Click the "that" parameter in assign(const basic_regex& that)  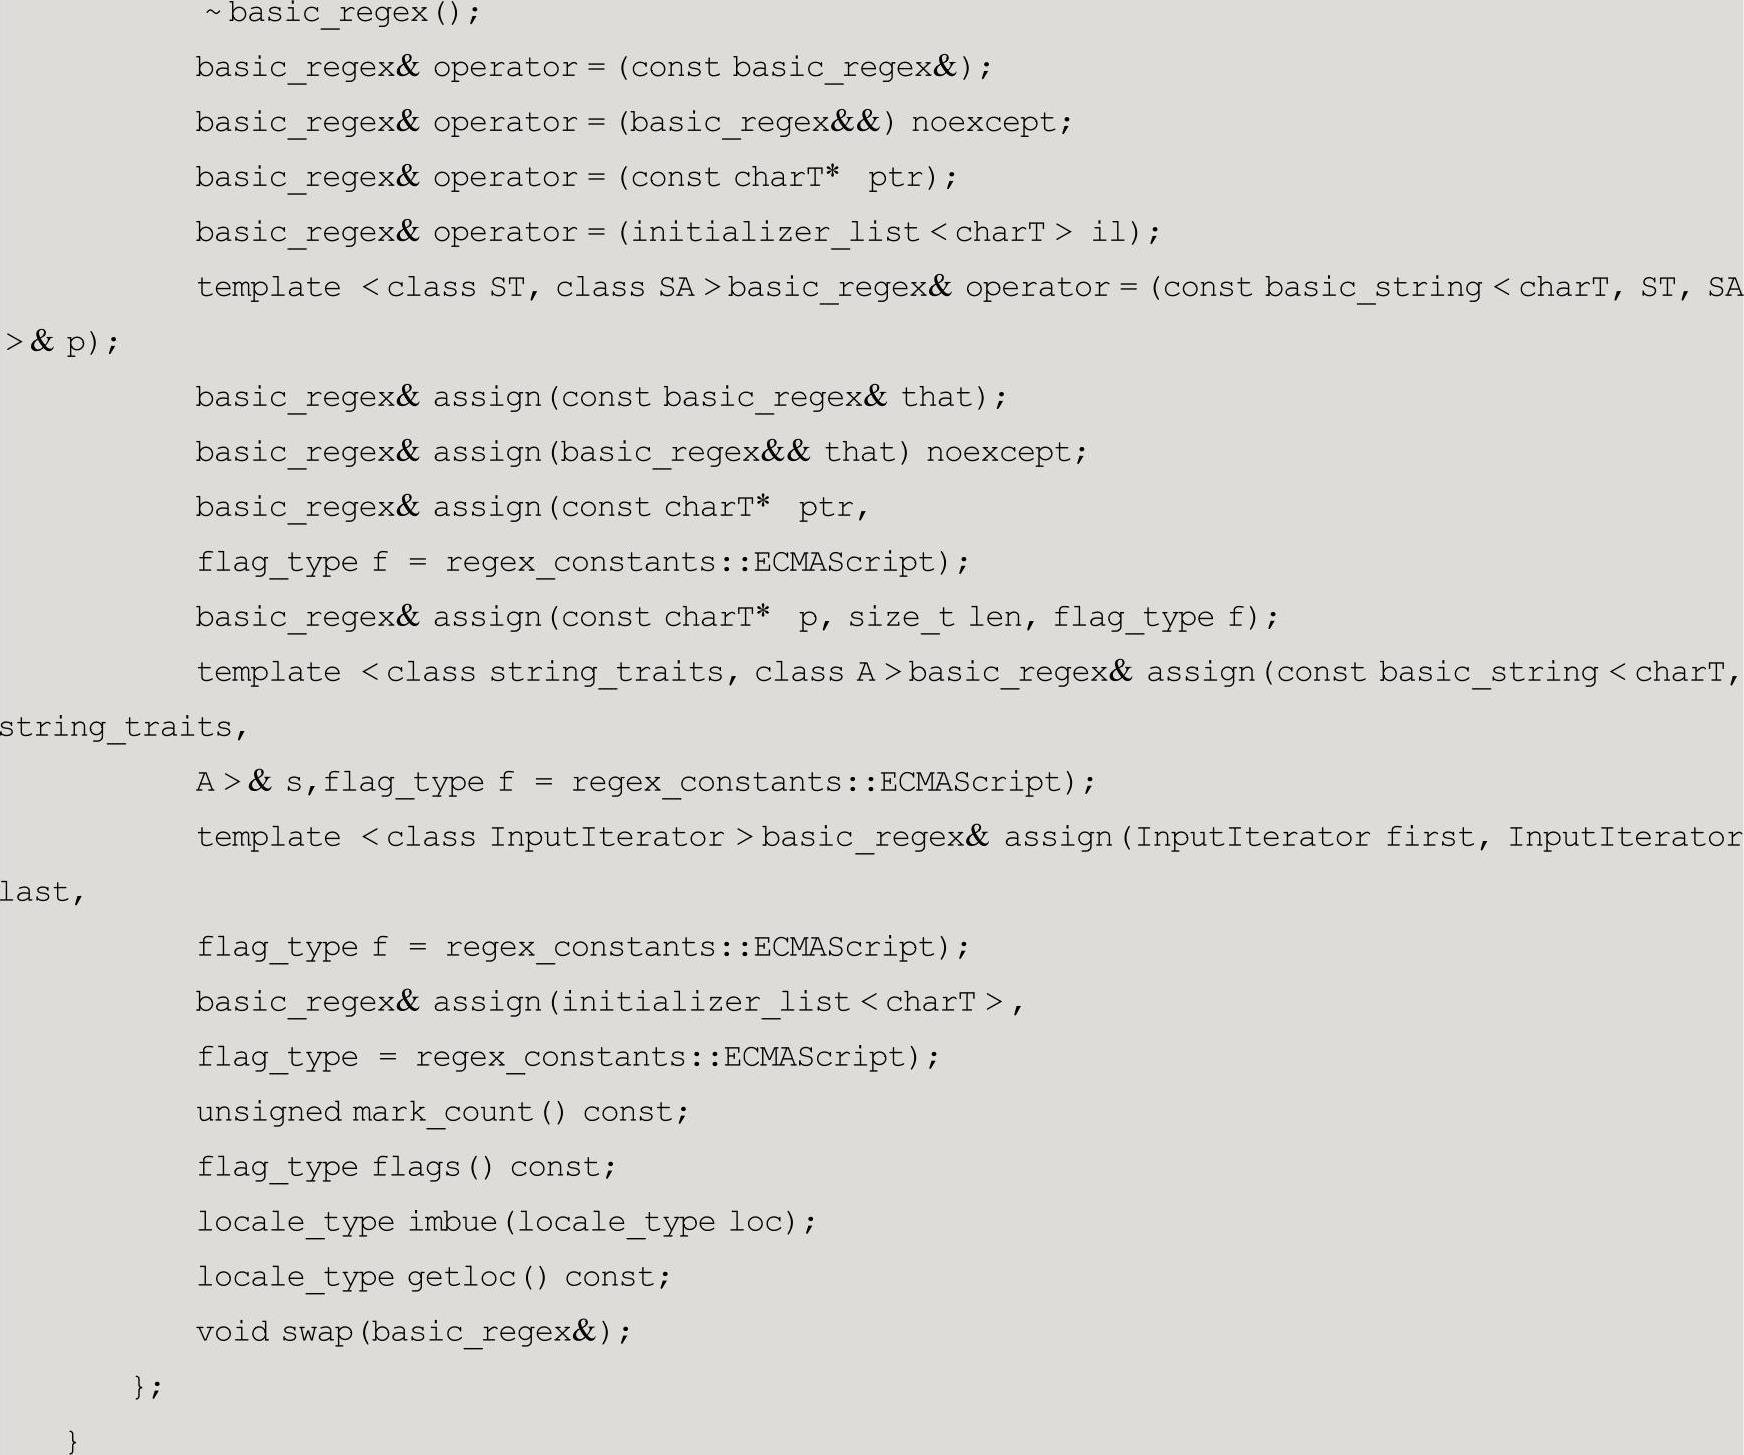click(937, 397)
